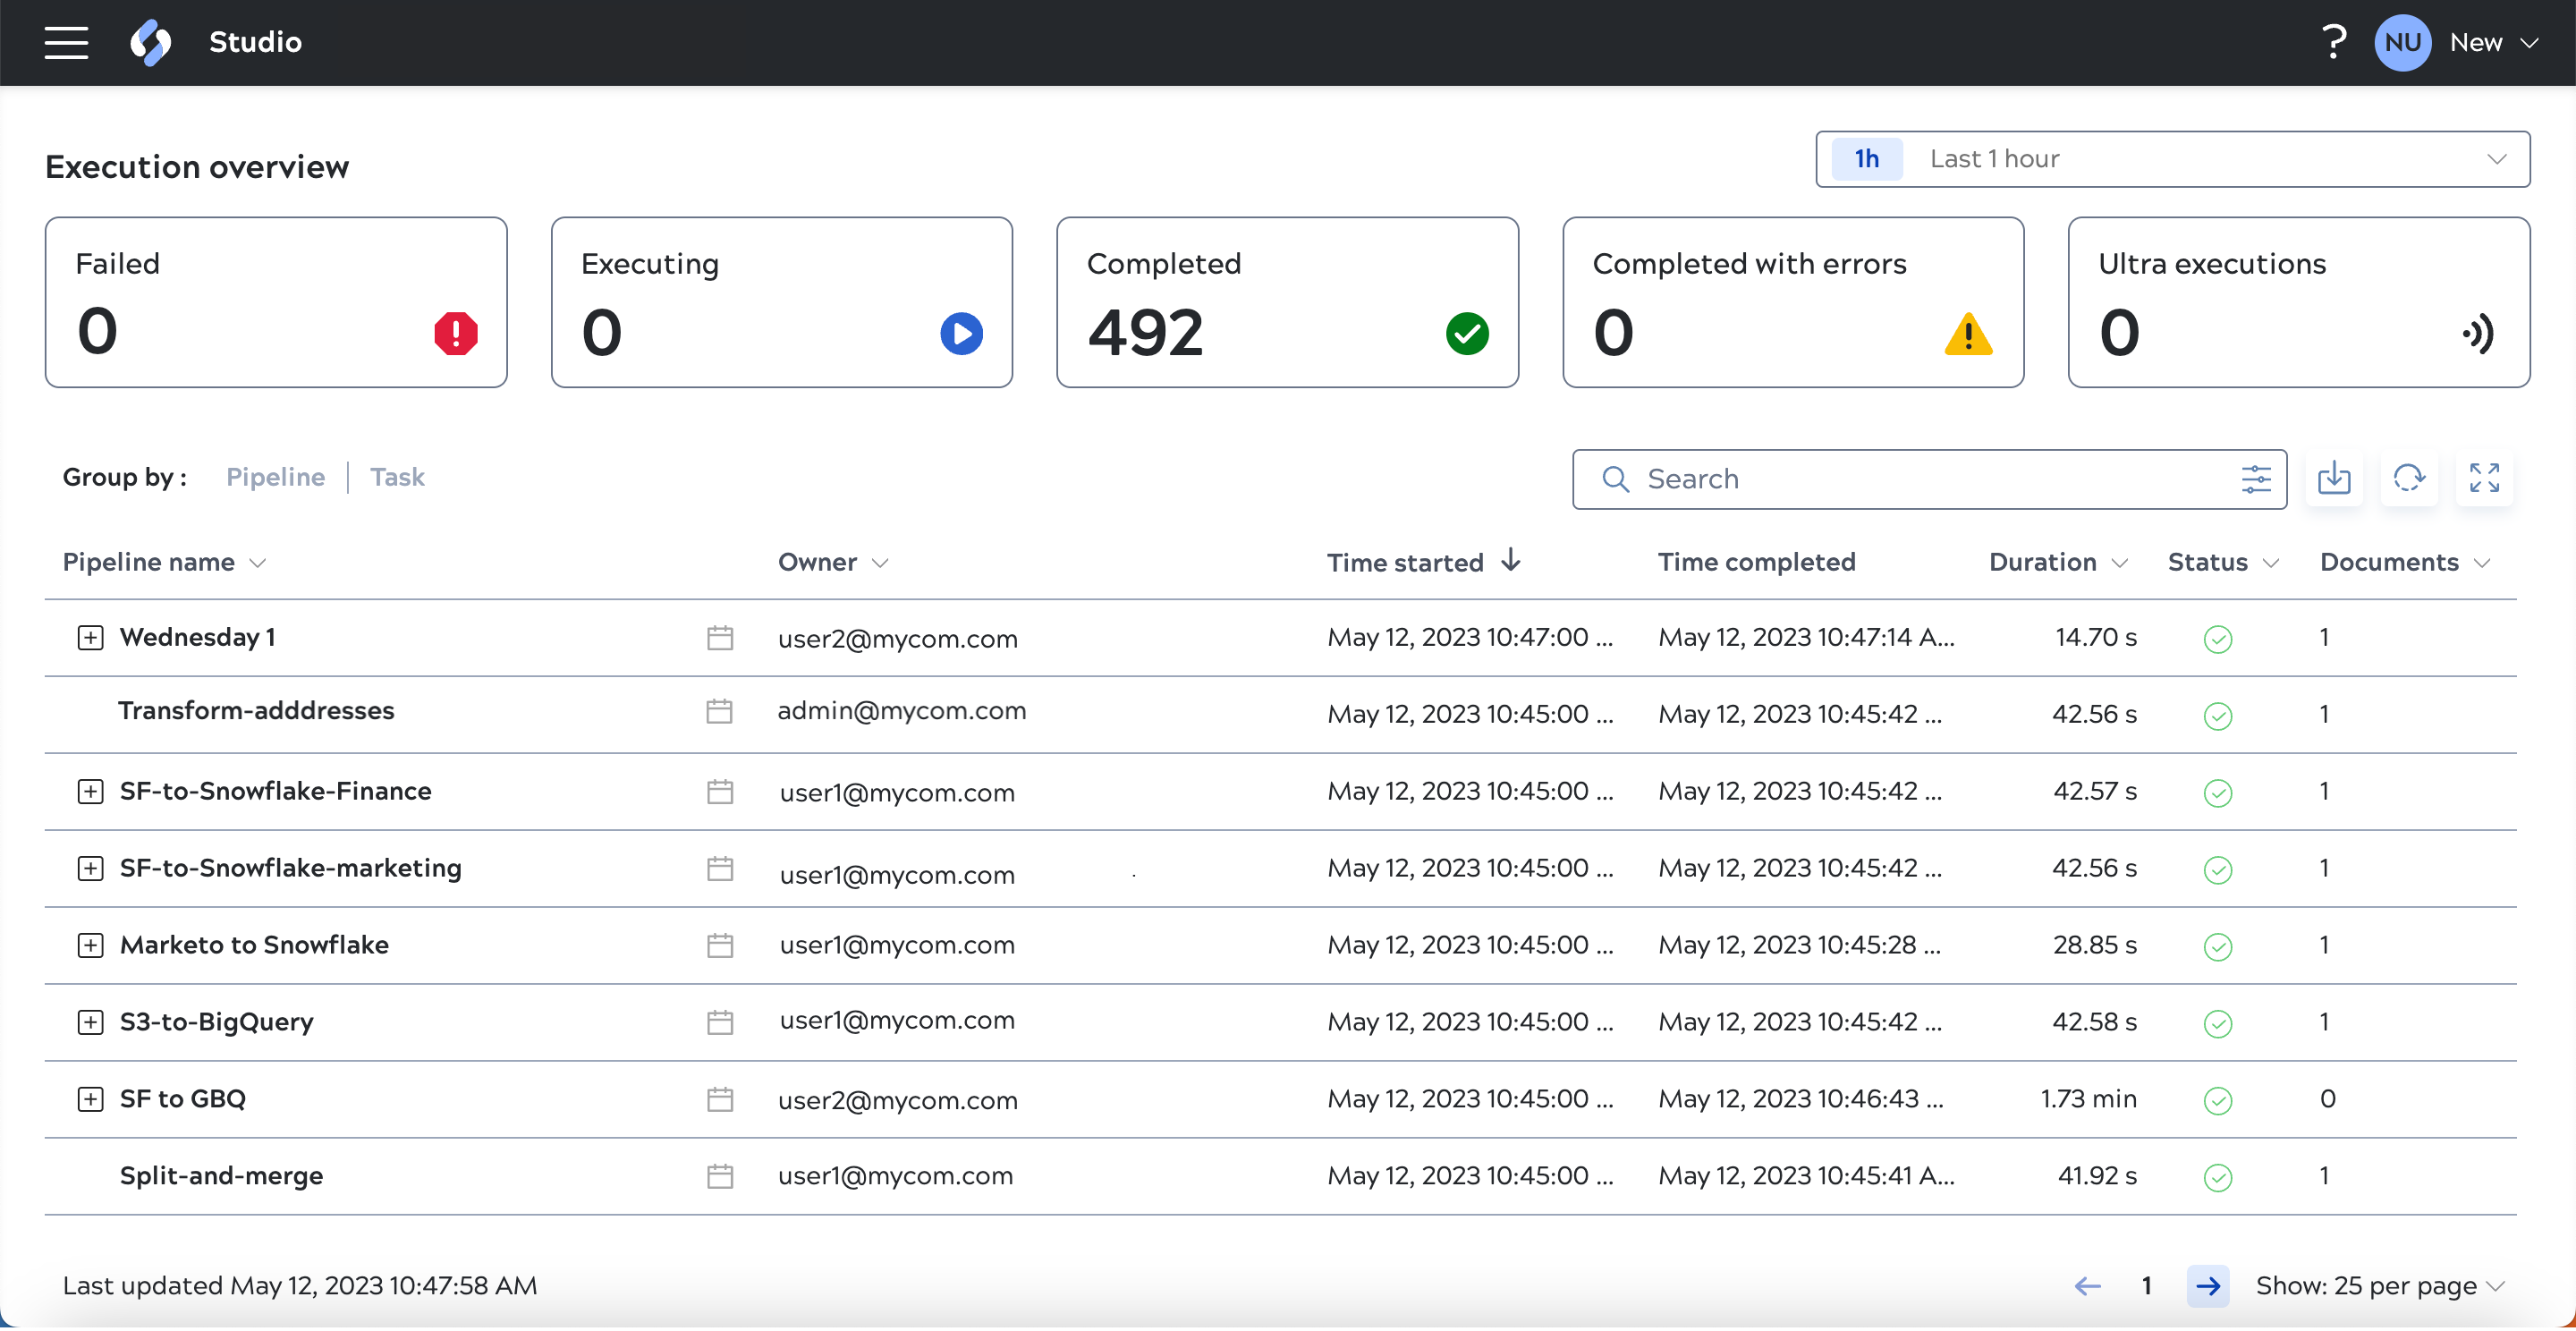Expand the S3-to-BigQuery pipeline row
This screenshot has height=1331, width=2576.
90,1022
